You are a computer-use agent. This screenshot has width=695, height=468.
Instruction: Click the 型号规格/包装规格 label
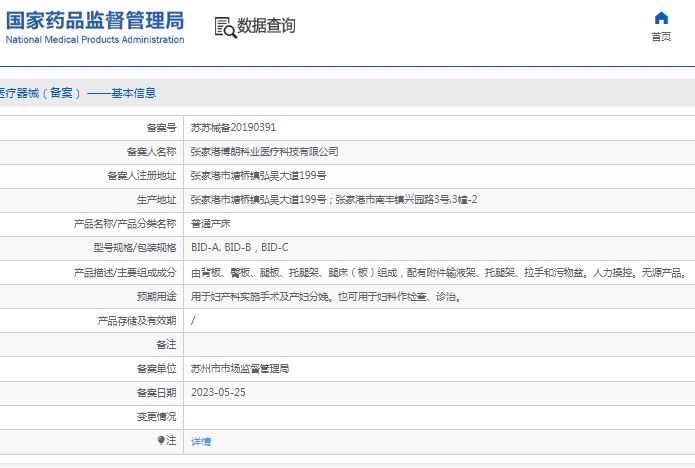click(x=135, y=247)
